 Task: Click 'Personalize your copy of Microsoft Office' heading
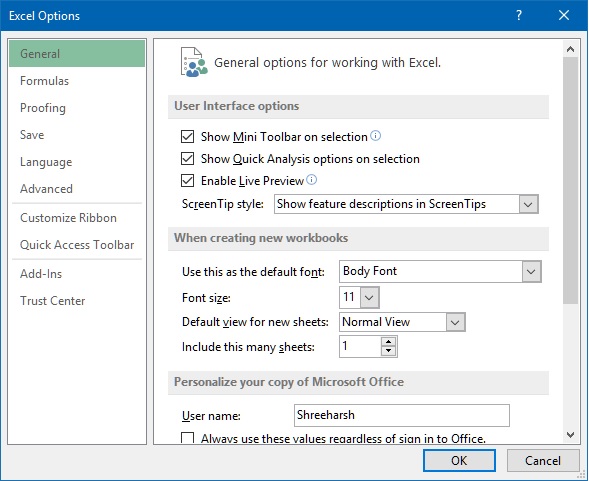289,382
